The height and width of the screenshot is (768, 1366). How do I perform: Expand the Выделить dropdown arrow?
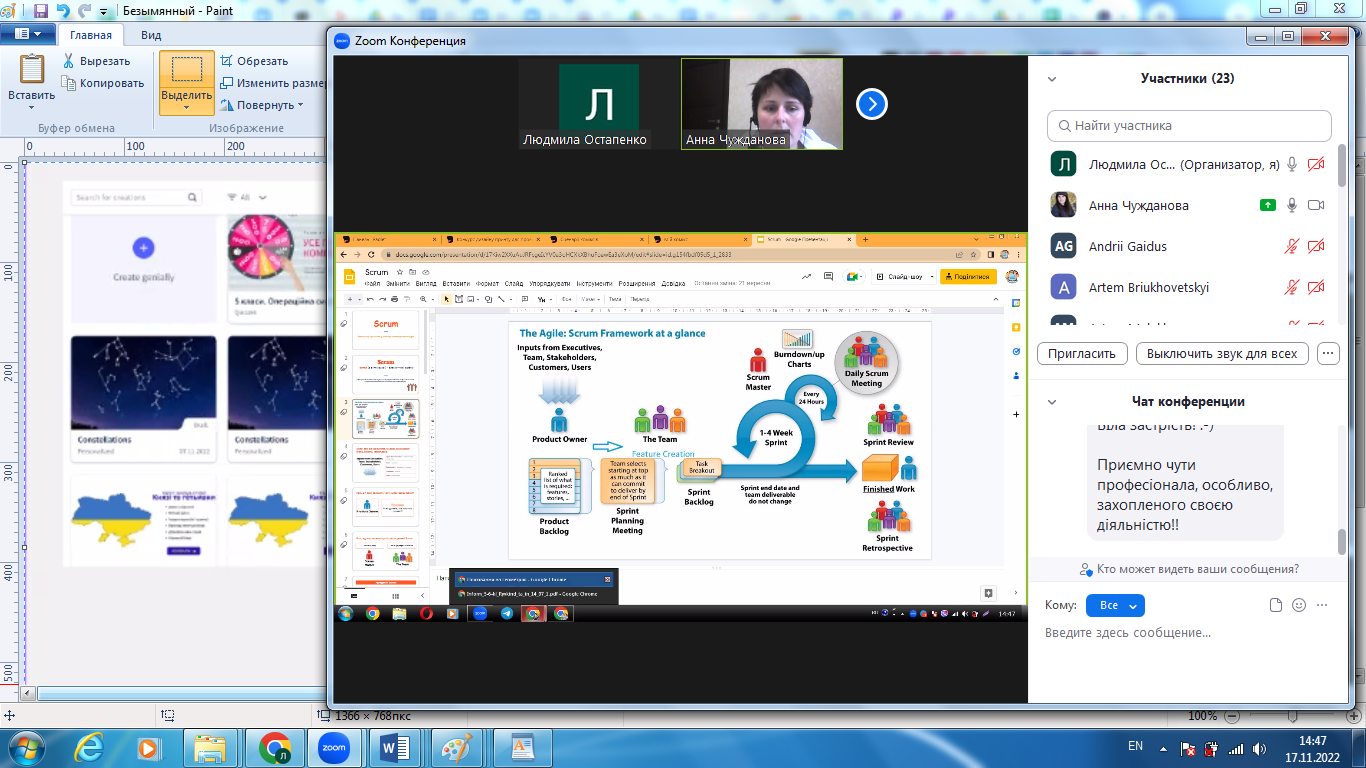point(187,108)
